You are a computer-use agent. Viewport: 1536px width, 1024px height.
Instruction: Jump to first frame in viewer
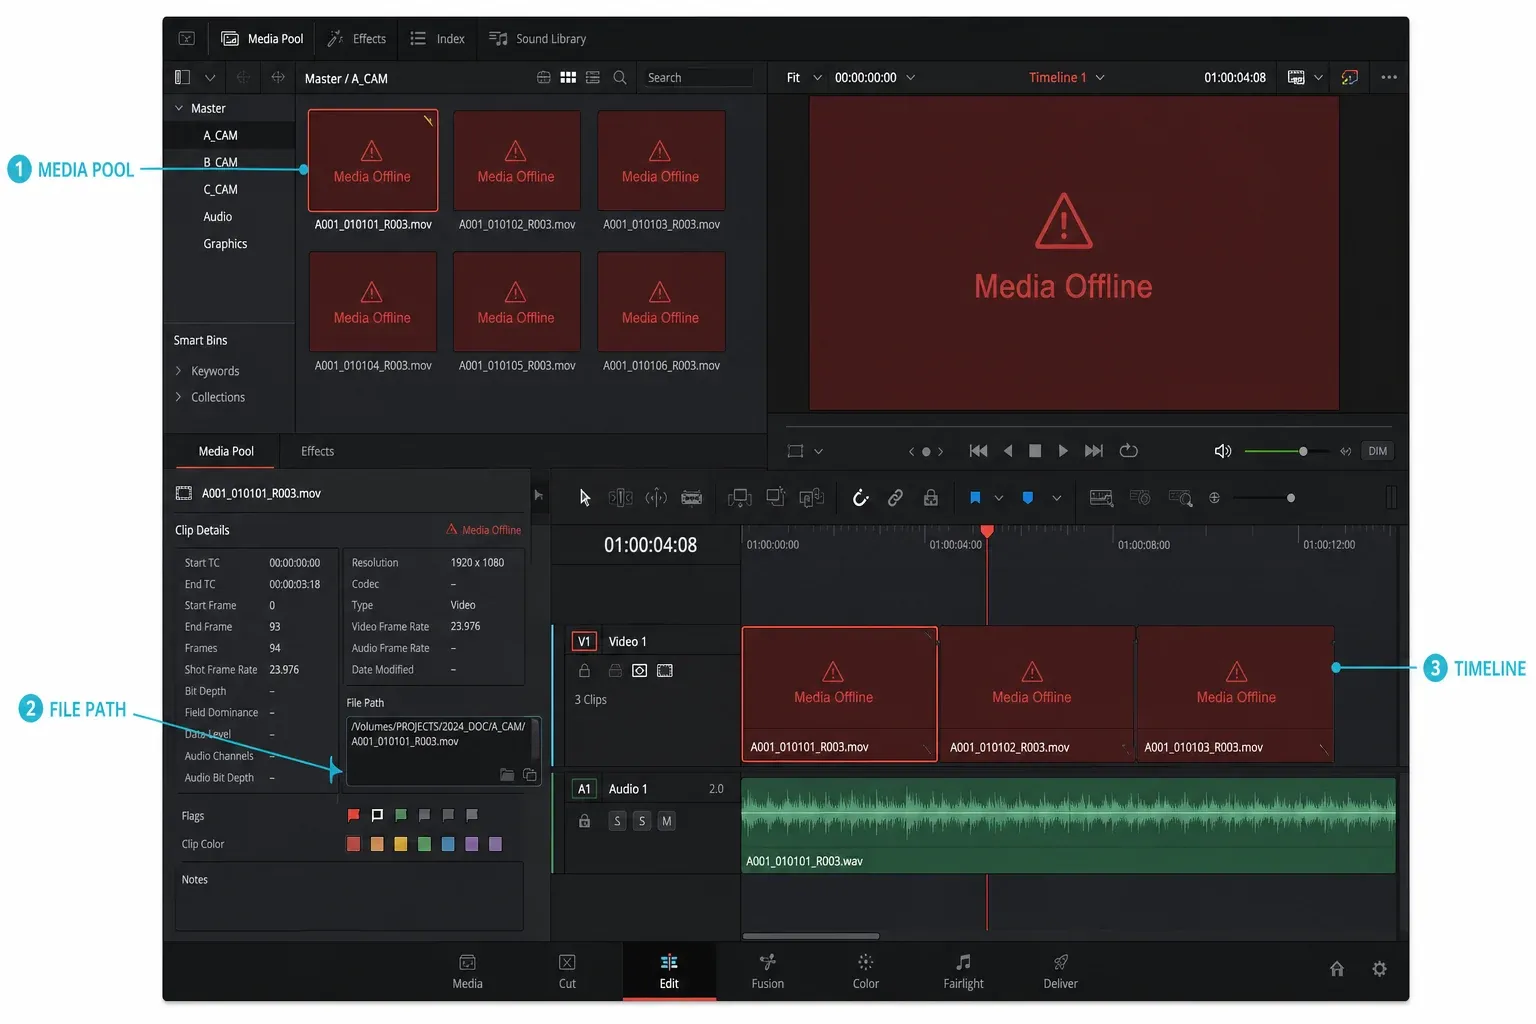pos(978,451)
